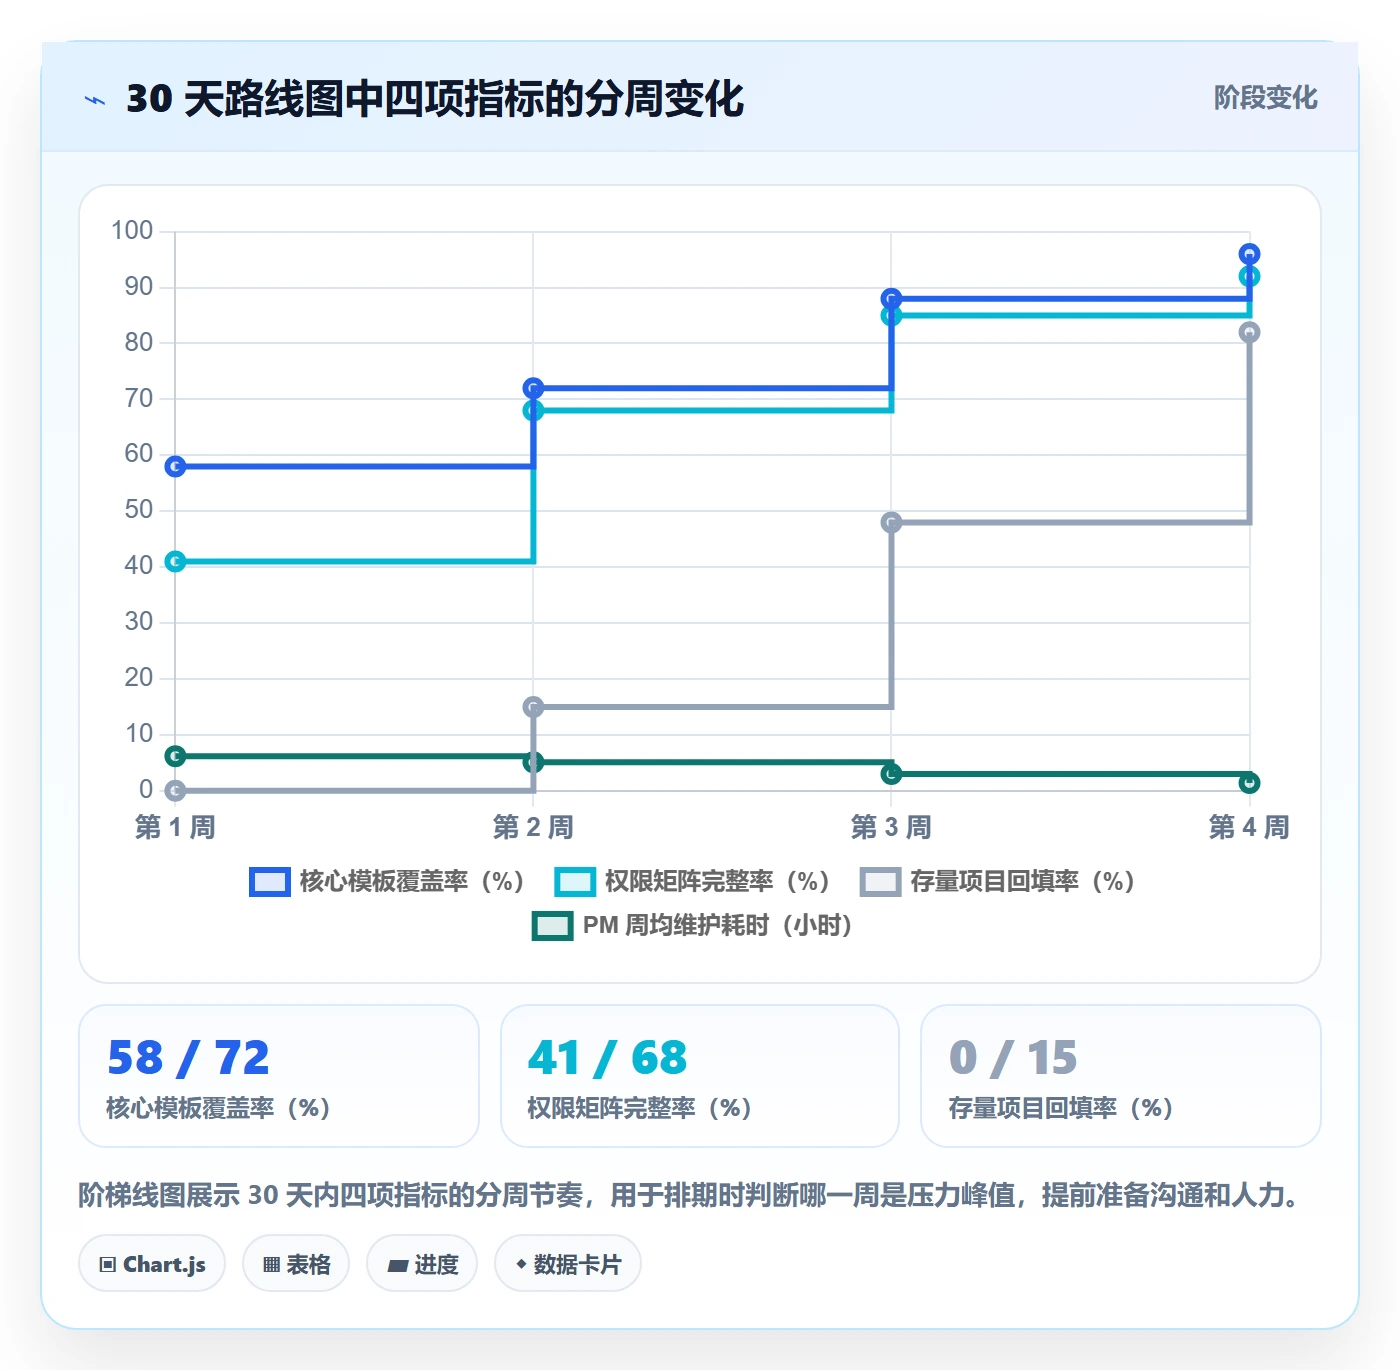This screenshot has height=1370, width=1400.
Task: Click the 第 3 周 x-axis label
Action: click(x=891, y=827)
